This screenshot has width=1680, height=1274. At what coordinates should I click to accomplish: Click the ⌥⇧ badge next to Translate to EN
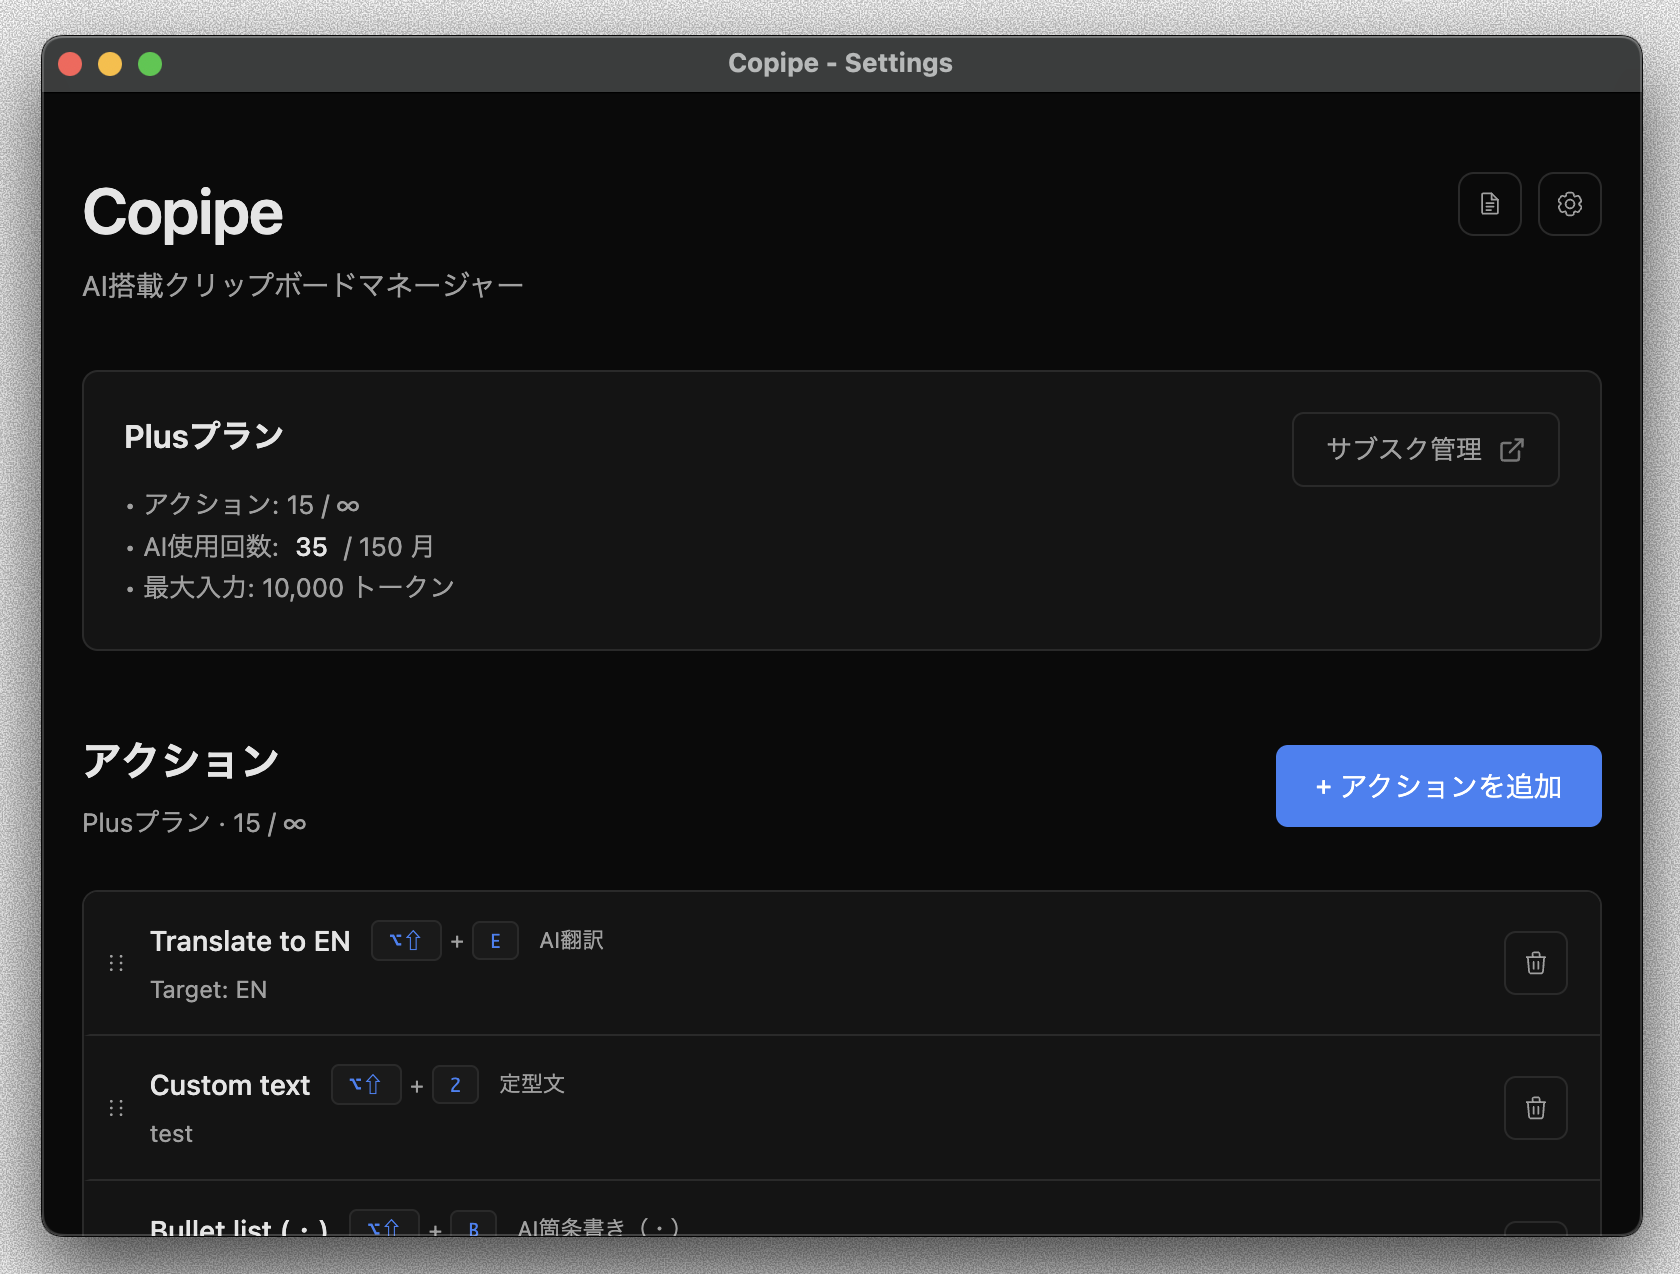(405, 940)
